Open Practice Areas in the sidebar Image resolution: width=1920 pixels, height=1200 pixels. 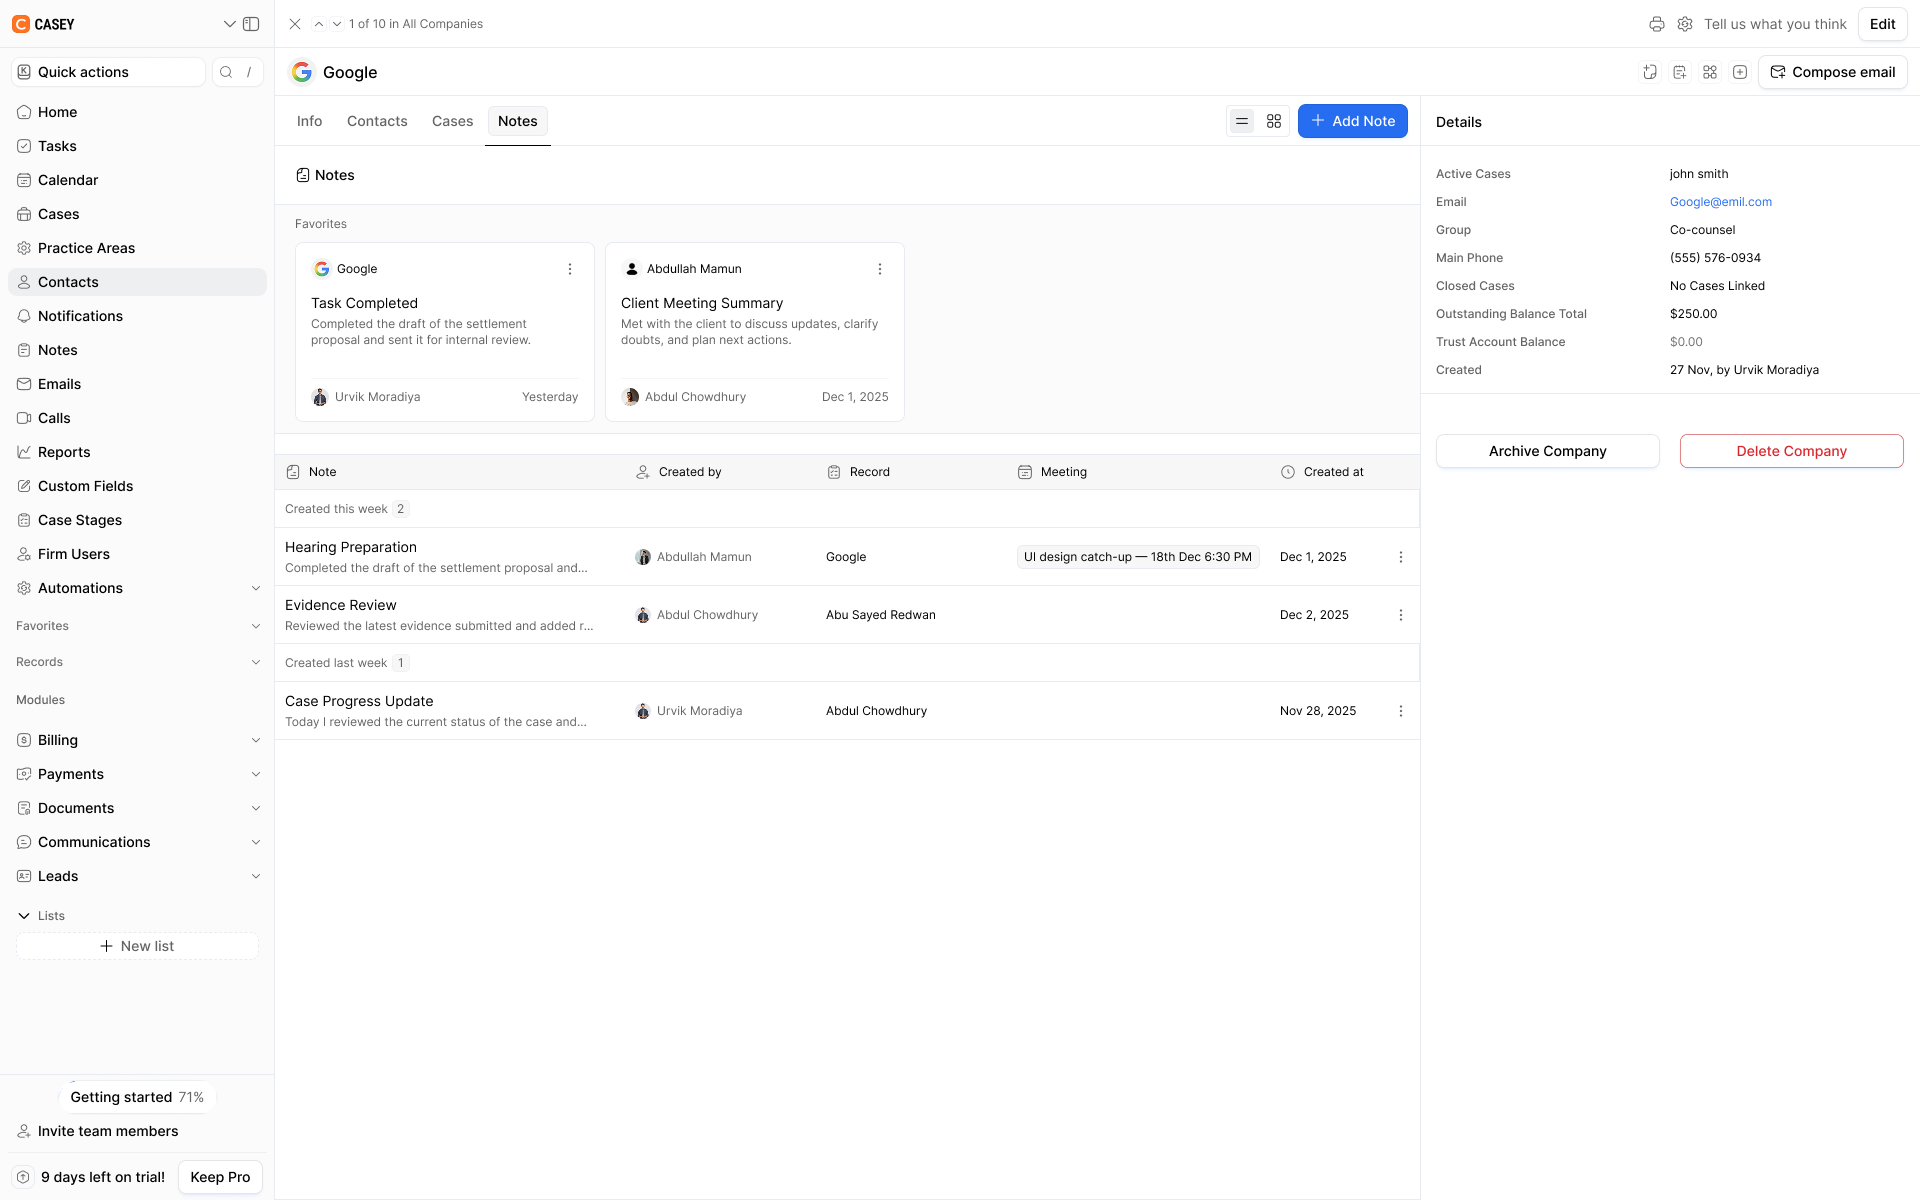(137, 248)
